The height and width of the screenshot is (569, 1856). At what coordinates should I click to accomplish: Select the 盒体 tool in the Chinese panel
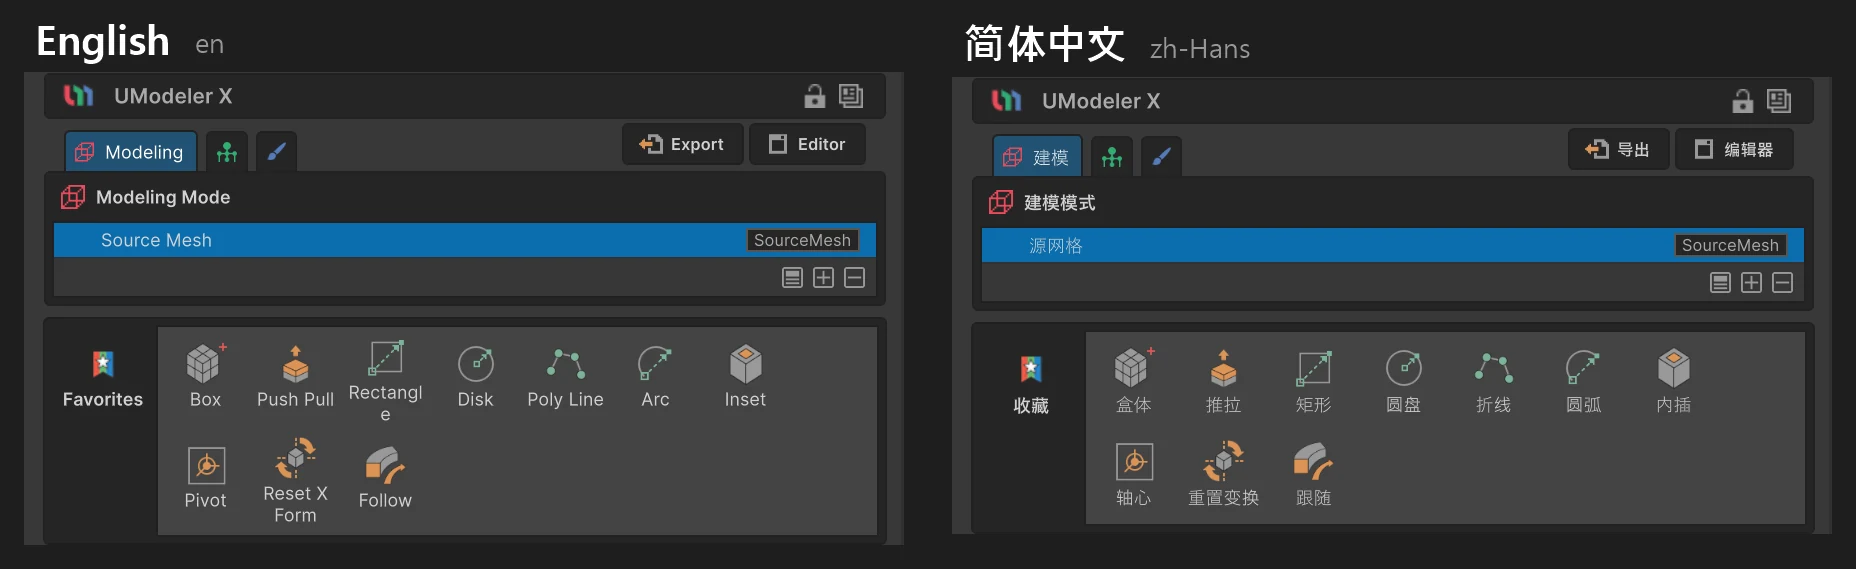coord(1133,380)
